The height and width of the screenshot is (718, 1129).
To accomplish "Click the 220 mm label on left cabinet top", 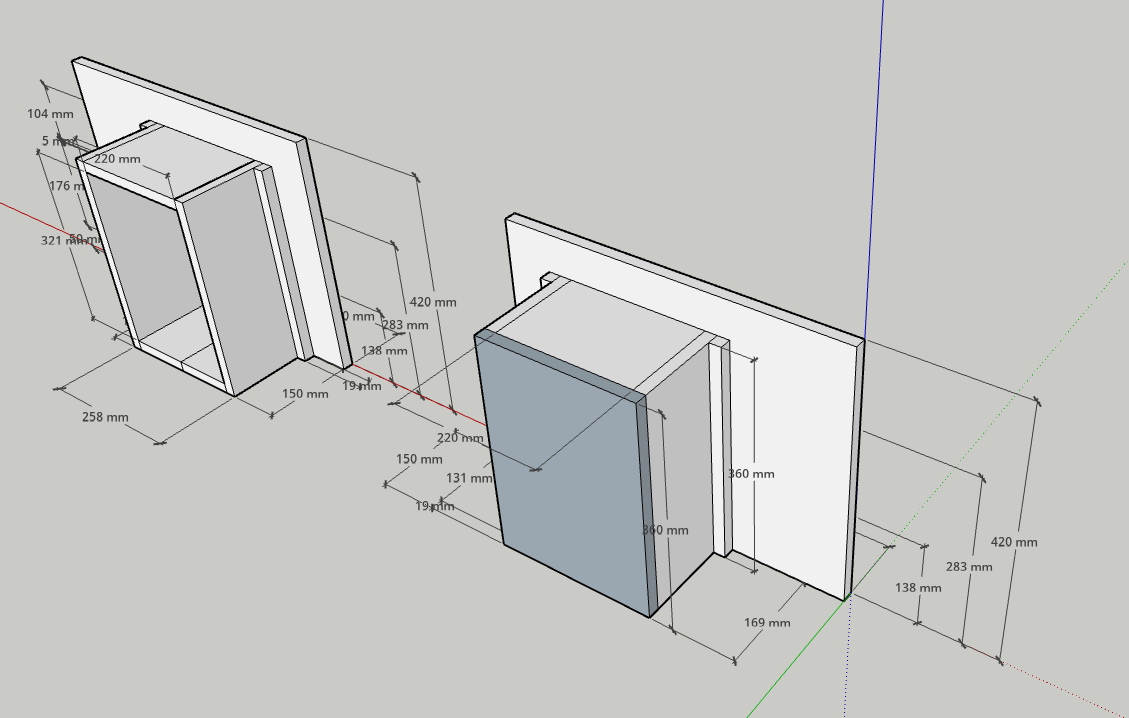I will click(117, 159).
